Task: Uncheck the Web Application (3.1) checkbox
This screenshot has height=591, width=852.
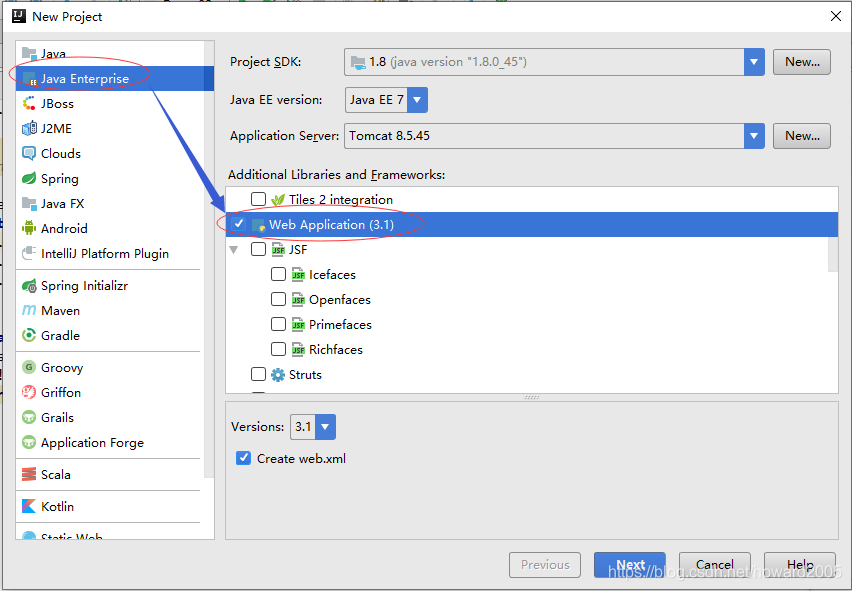Action: pyautogui.click(x=239, y=224)
